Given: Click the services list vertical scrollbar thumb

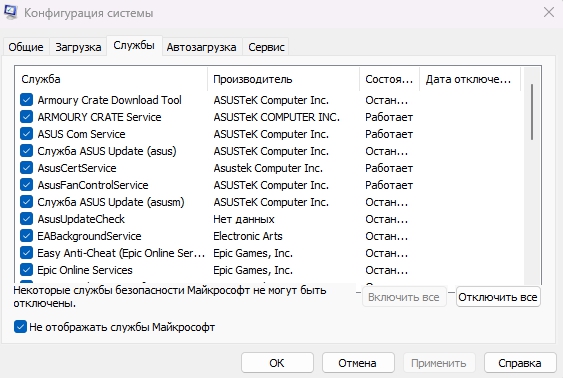Looking at the screenshot, I should tap(532, 112).
